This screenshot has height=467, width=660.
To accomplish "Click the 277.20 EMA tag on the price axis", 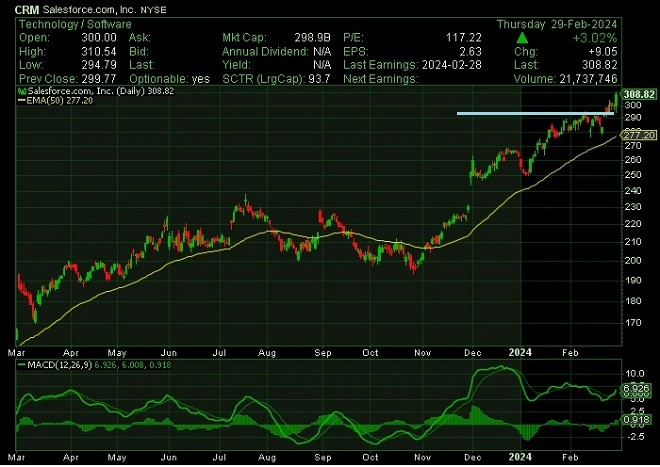I will coord(639,135).
